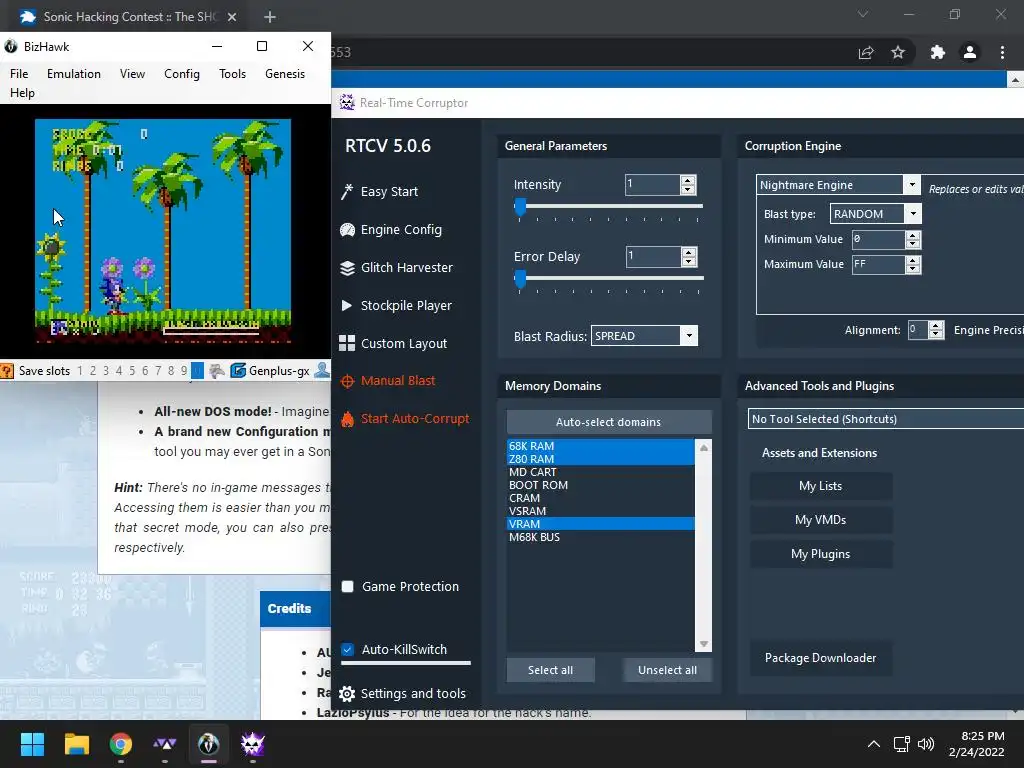Image resolution: width=1024 pixels, height=768 pixels.
Task: Open Windows Start menu
Action: [32, 744]
